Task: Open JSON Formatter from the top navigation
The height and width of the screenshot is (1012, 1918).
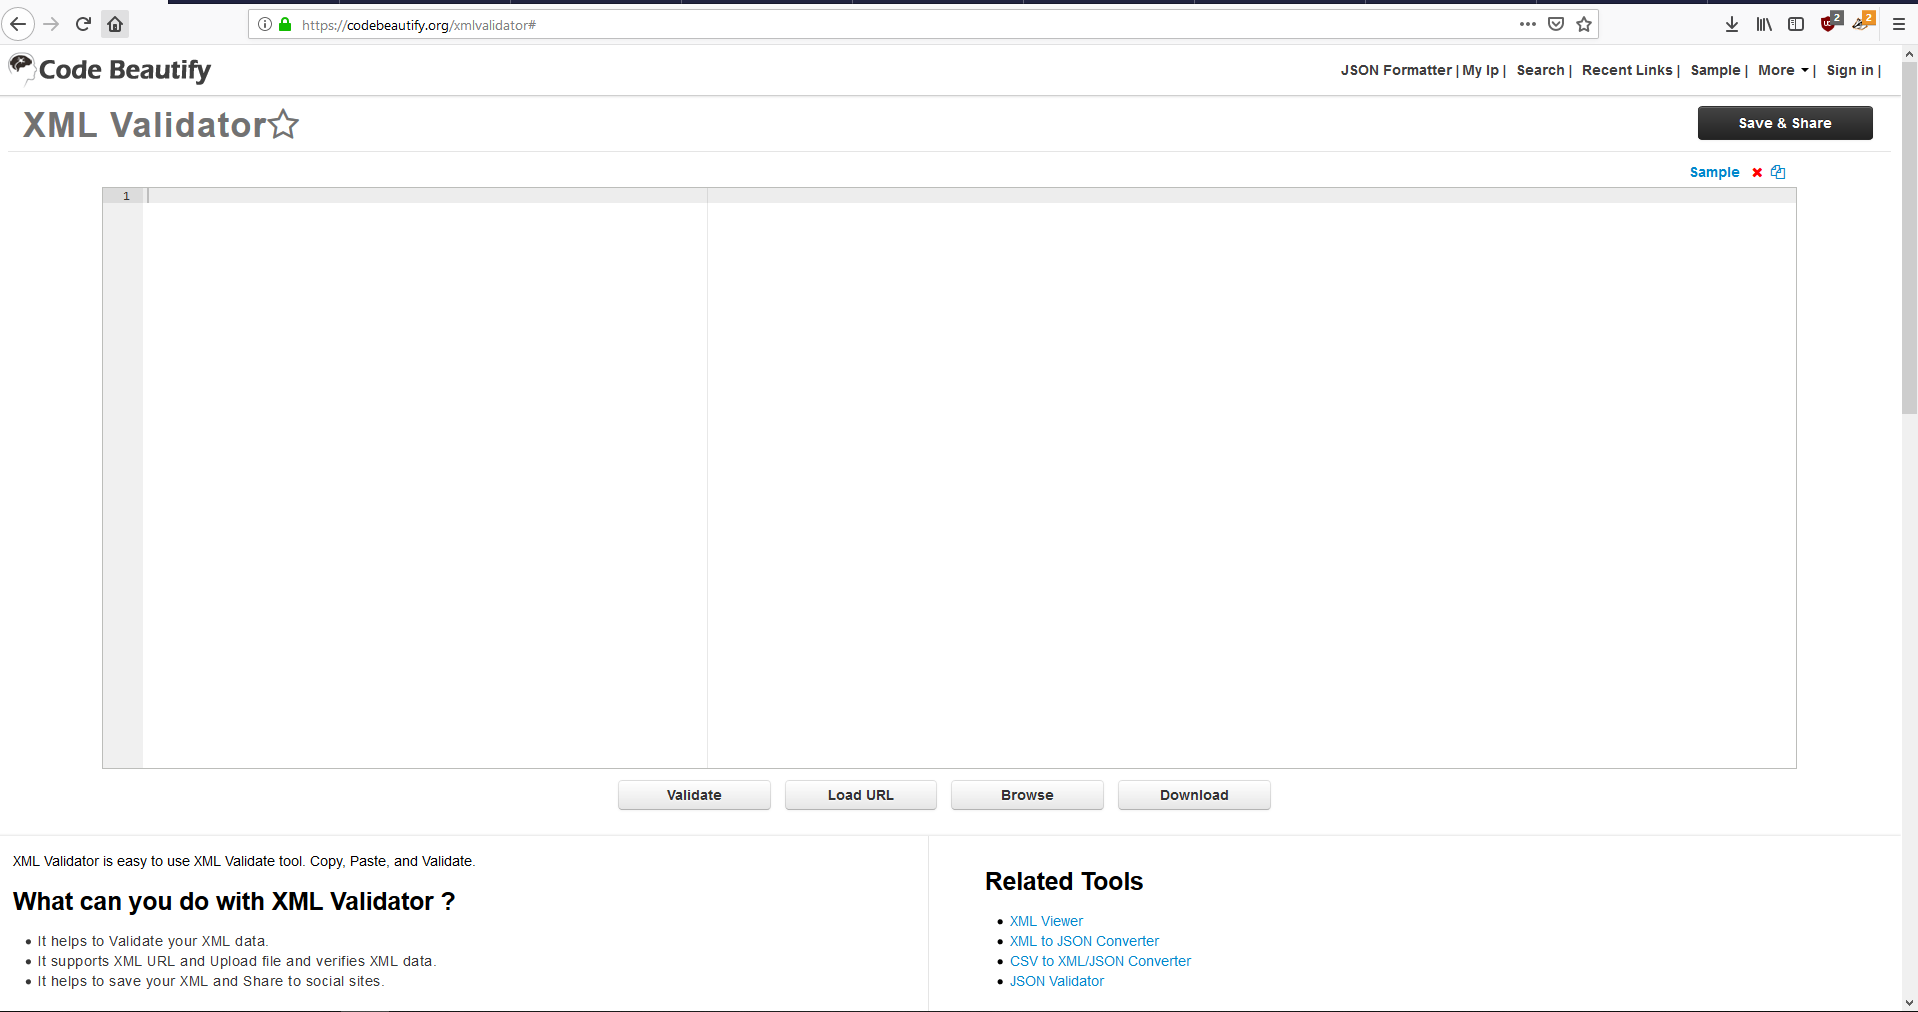Action: point(1395,70)
